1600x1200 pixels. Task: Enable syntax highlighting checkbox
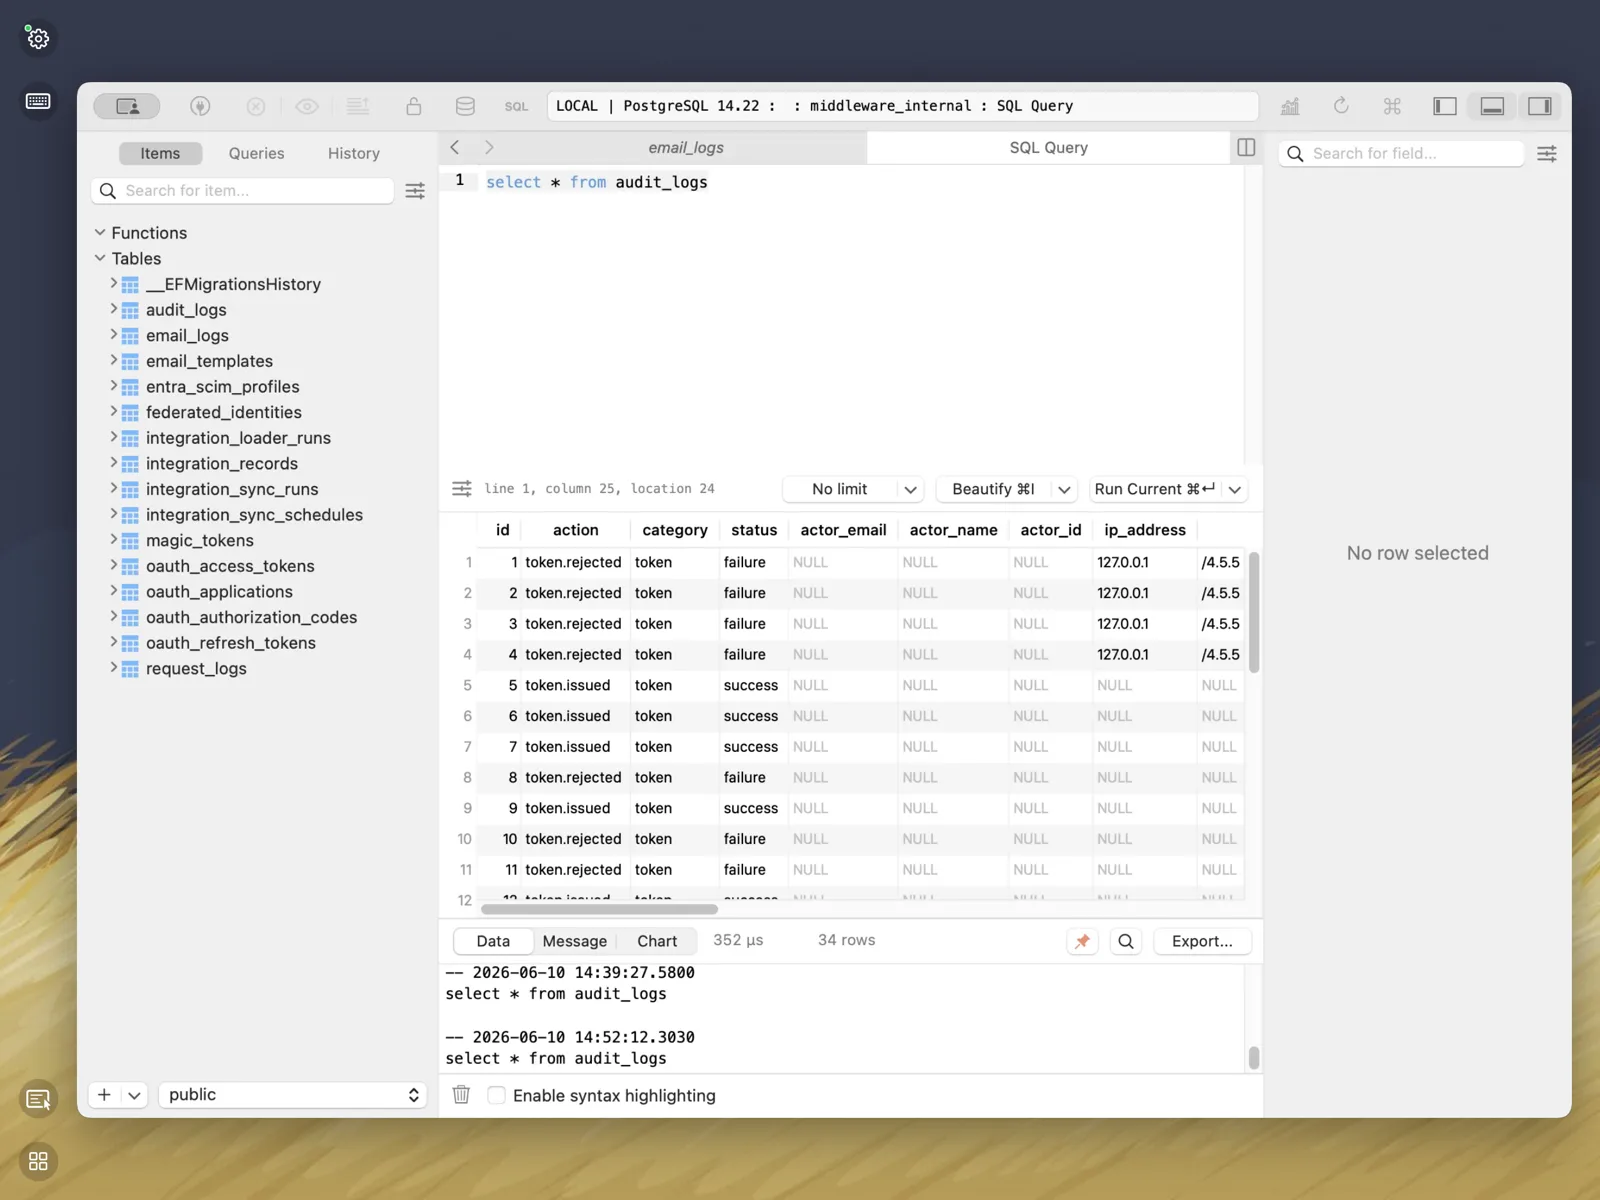496,1095
